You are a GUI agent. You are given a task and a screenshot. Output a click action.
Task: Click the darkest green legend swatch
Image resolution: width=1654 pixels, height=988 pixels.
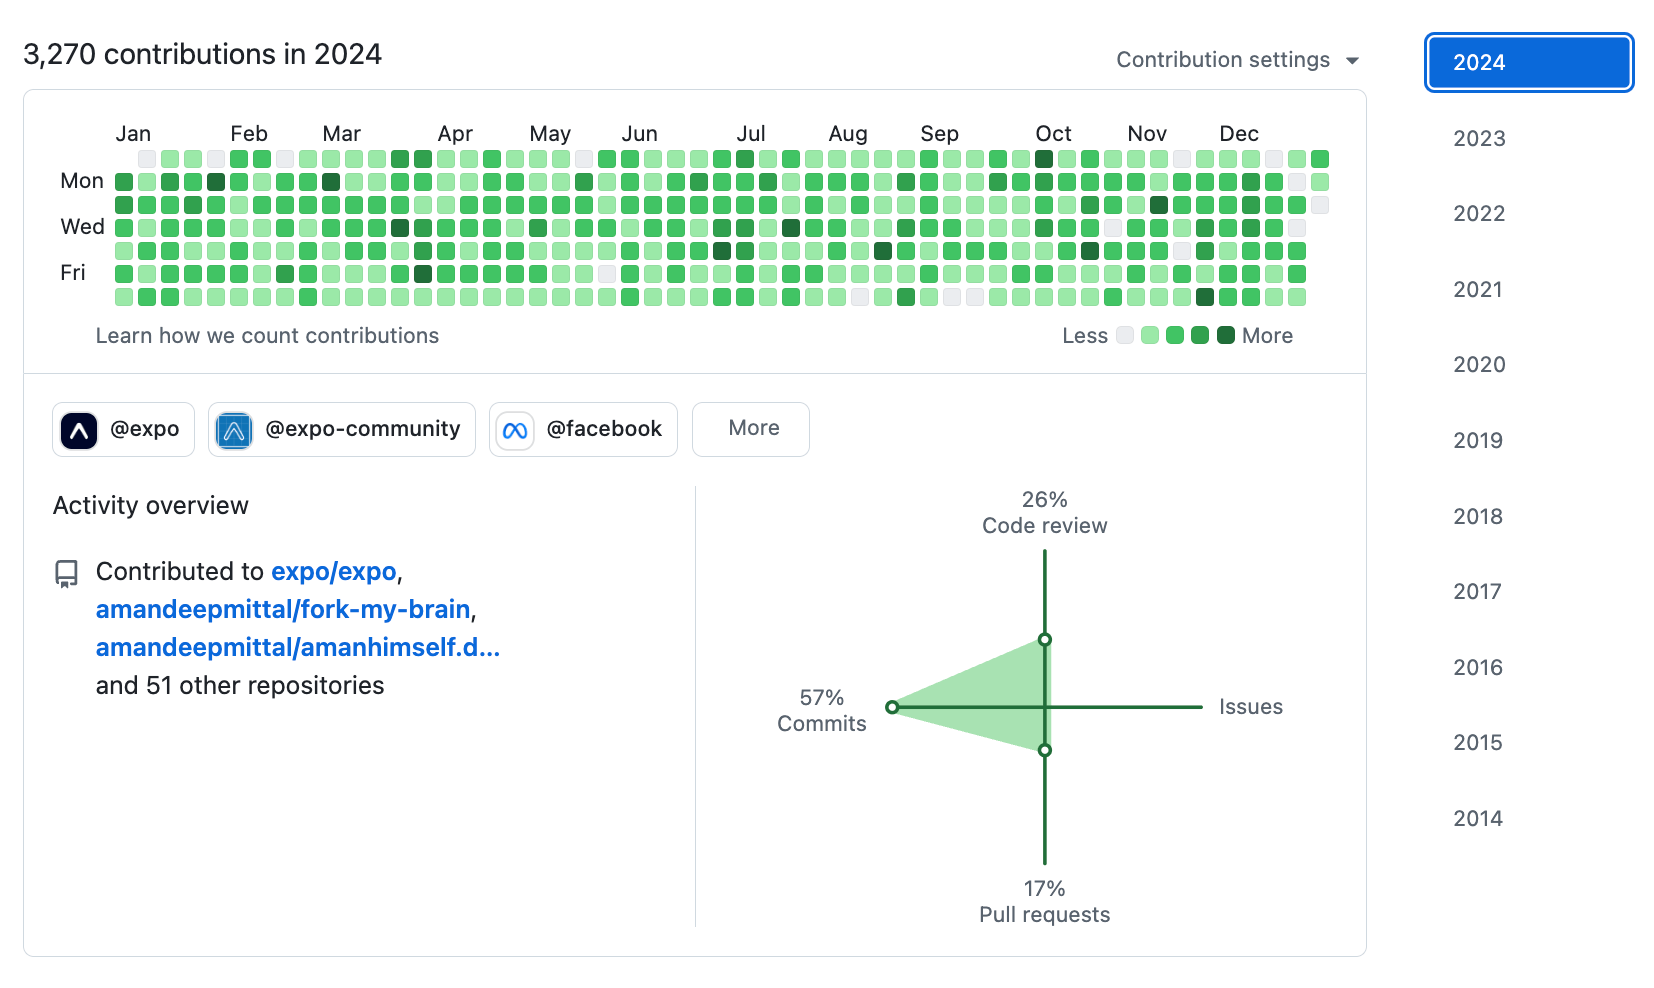(1225, 335)
